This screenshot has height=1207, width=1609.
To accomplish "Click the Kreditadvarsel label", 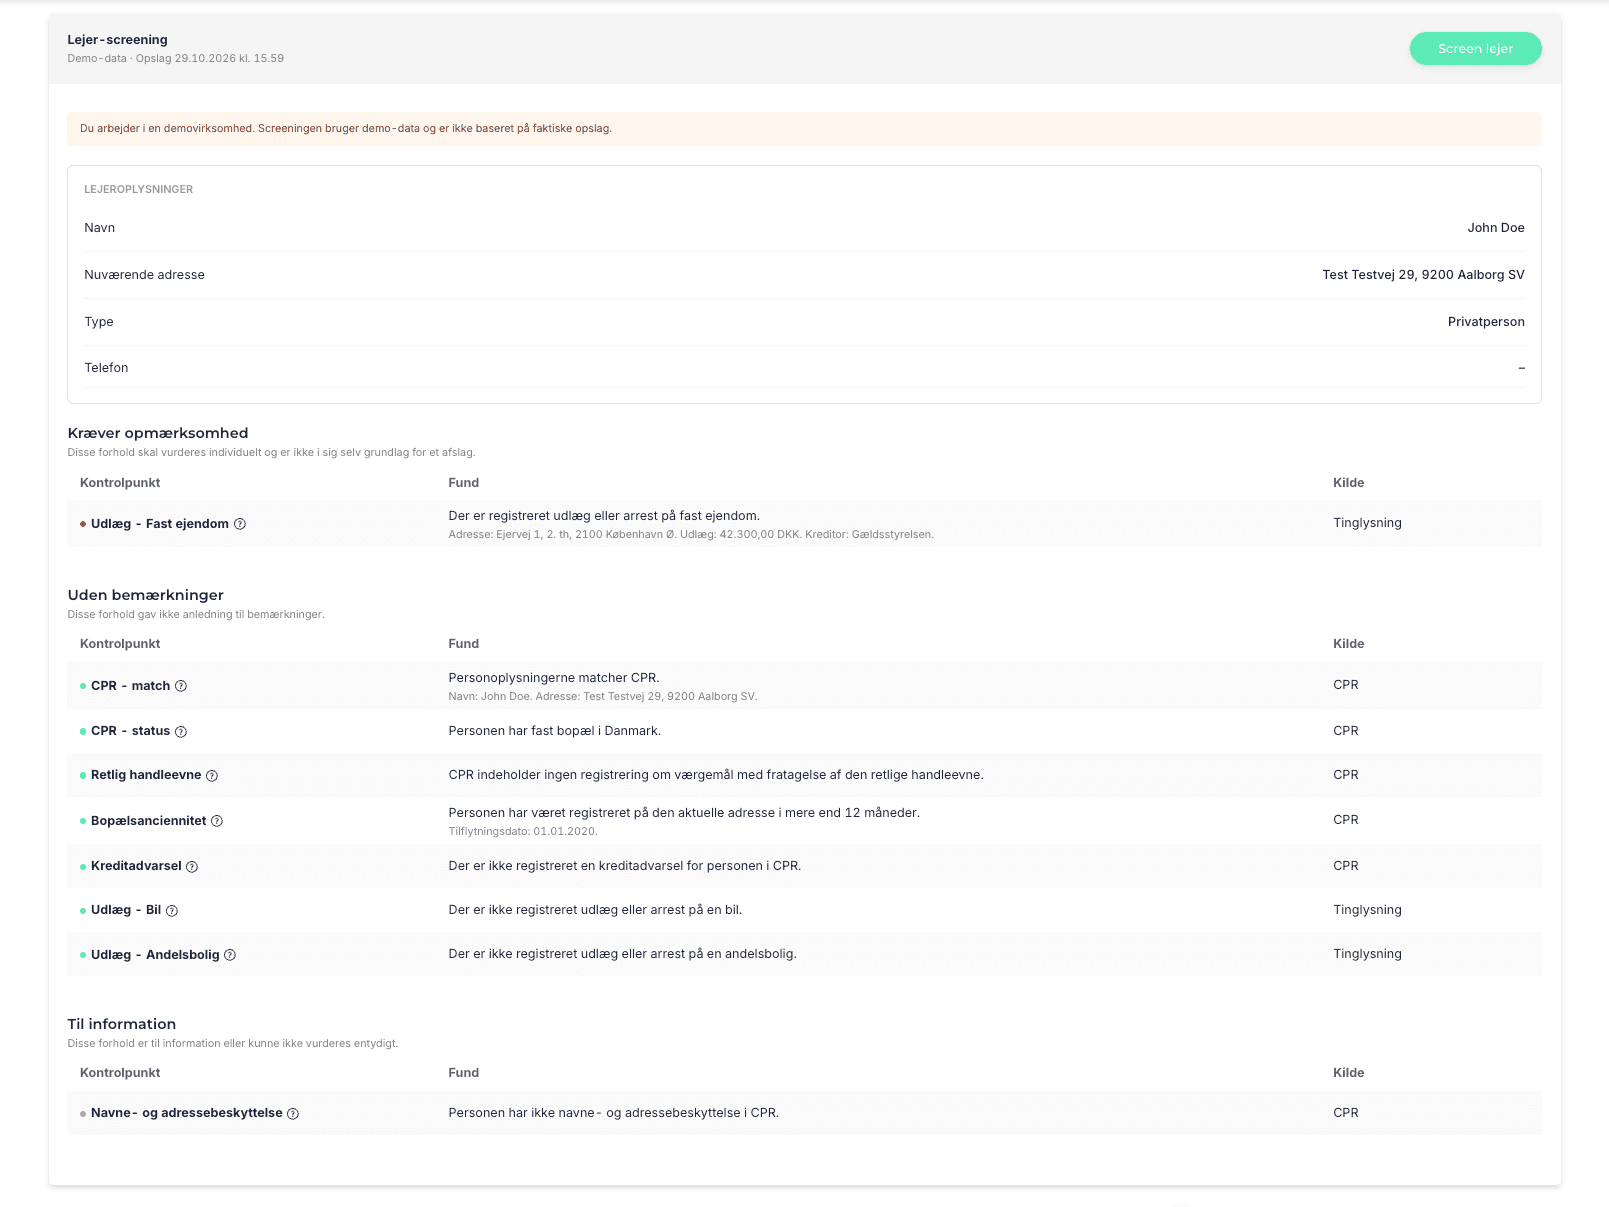I will pyautogui.click(x=136, y=866).
